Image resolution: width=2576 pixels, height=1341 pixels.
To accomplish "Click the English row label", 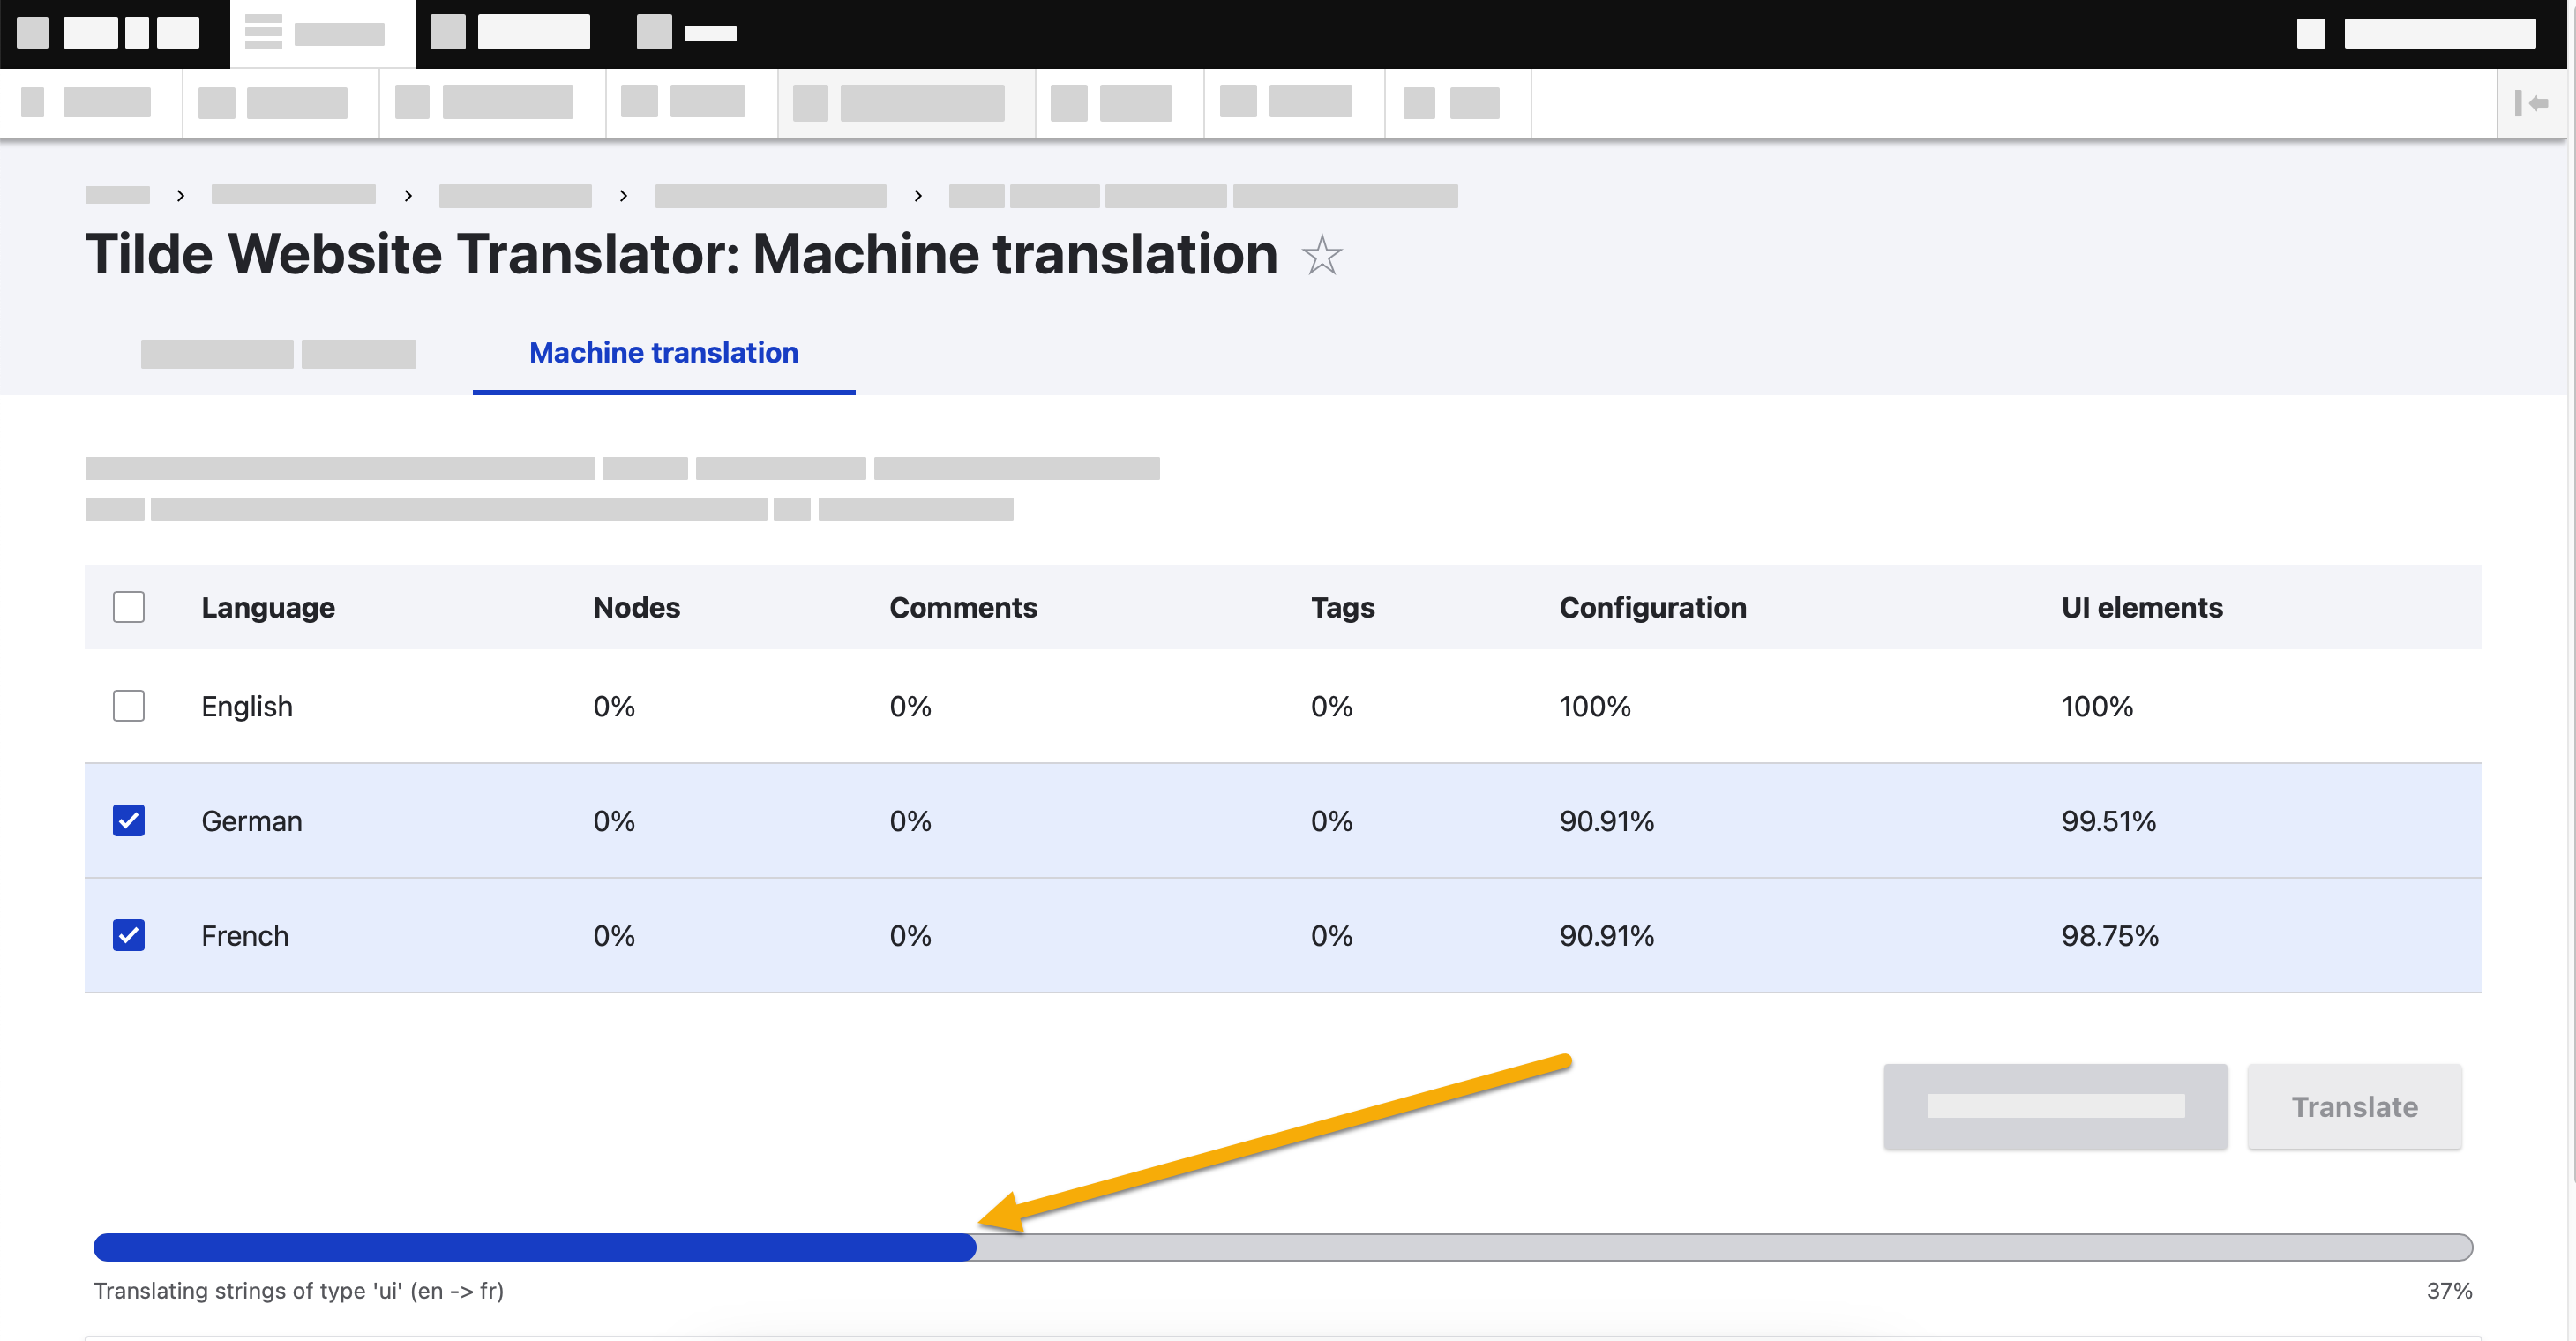I will (x=247, y=706).
